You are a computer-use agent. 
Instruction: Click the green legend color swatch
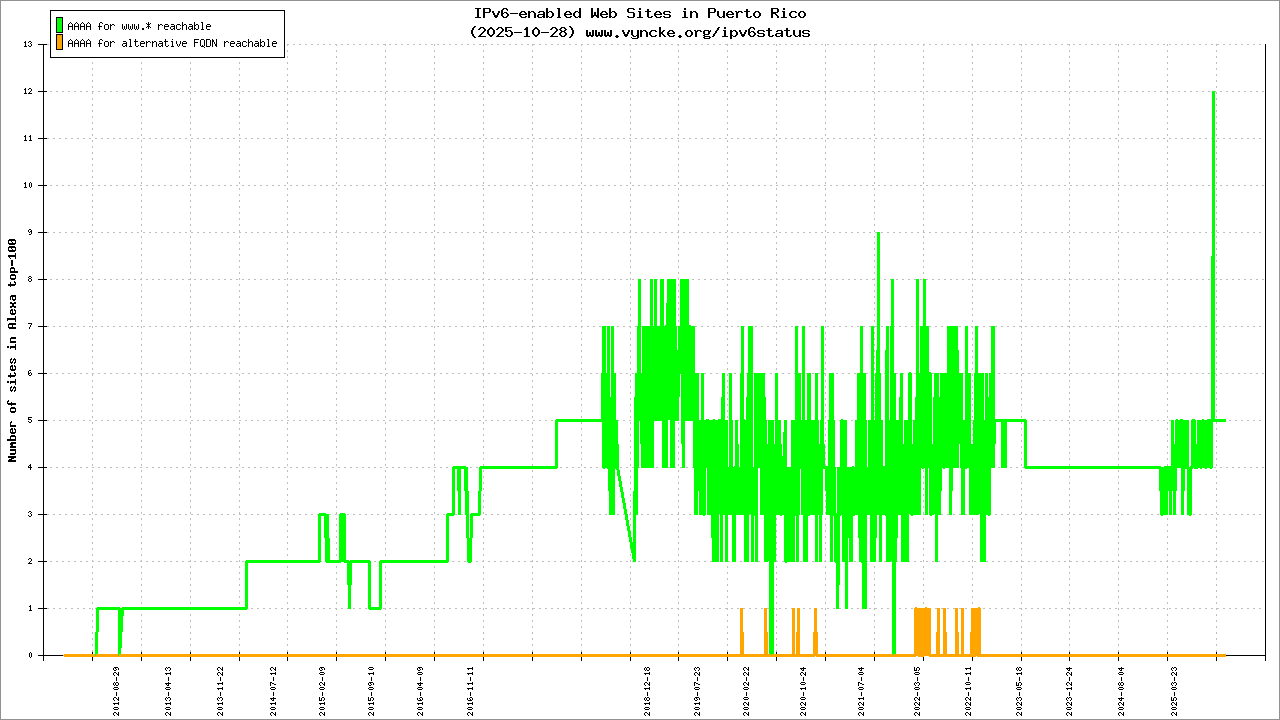[59, 25]
